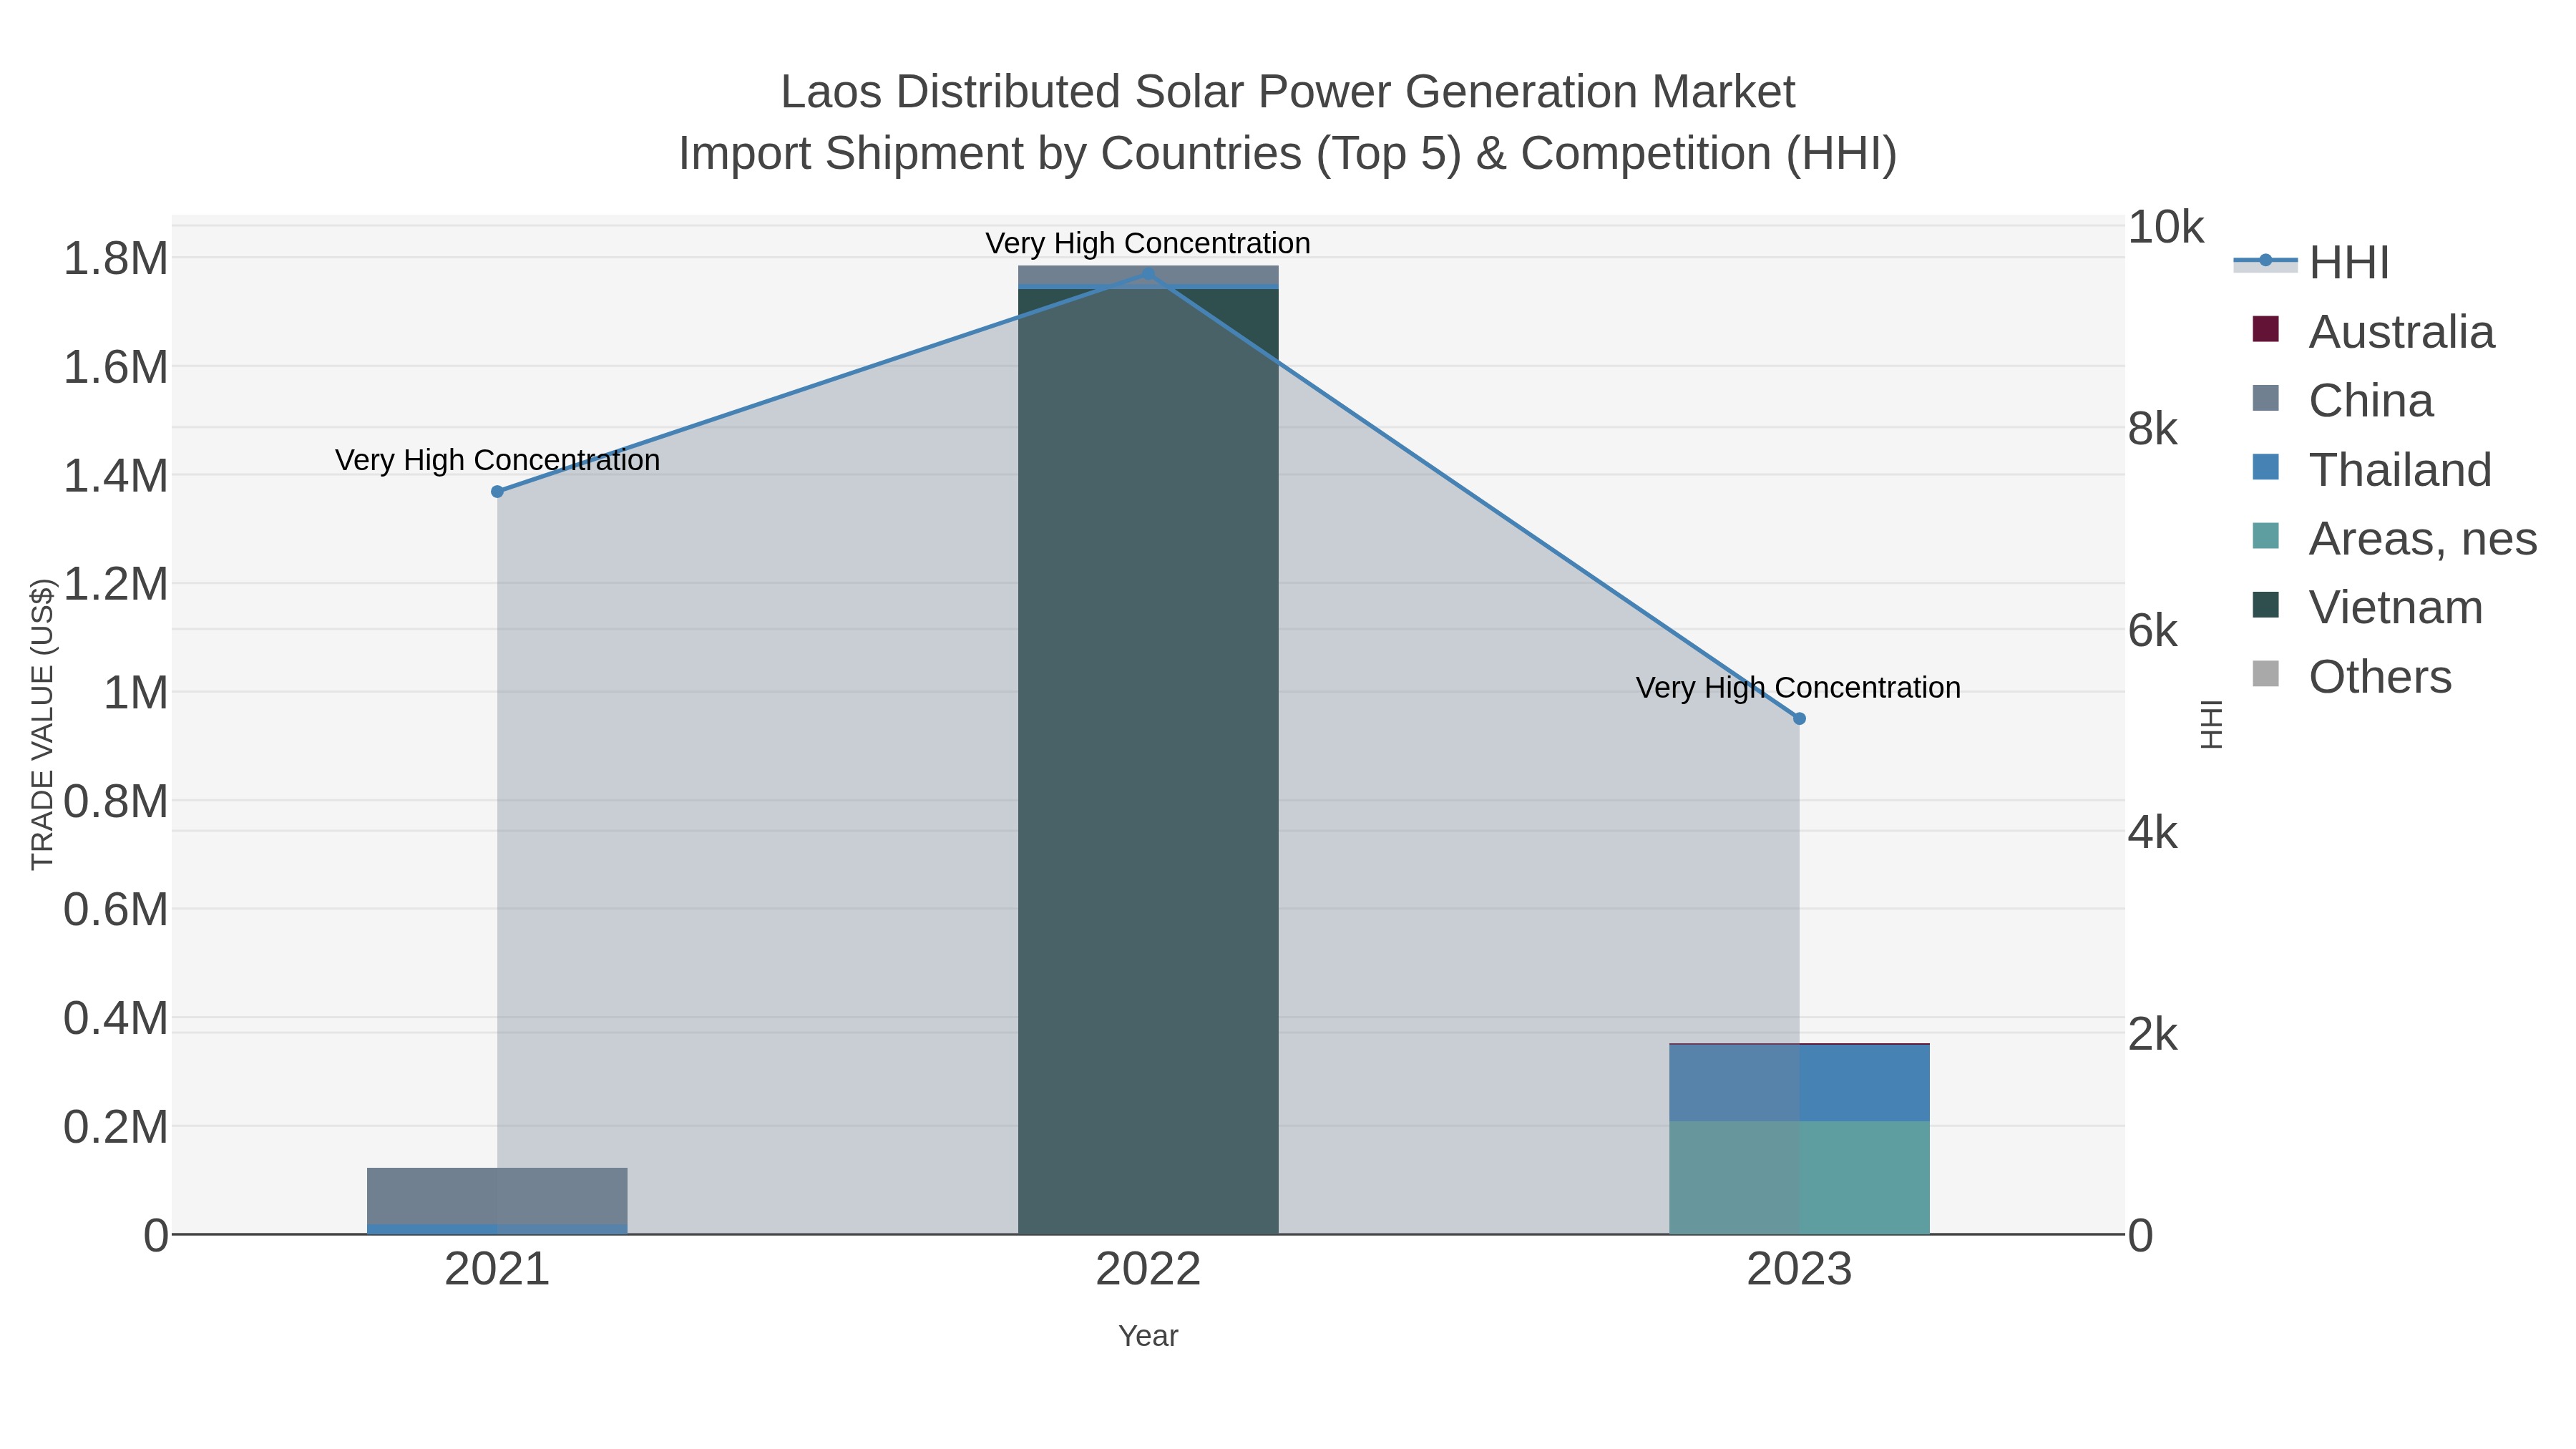Click the 2022 Very High Concentration annotation
The height and width of the screenshot is (1449, 2576).
[x=1148, y=244]
